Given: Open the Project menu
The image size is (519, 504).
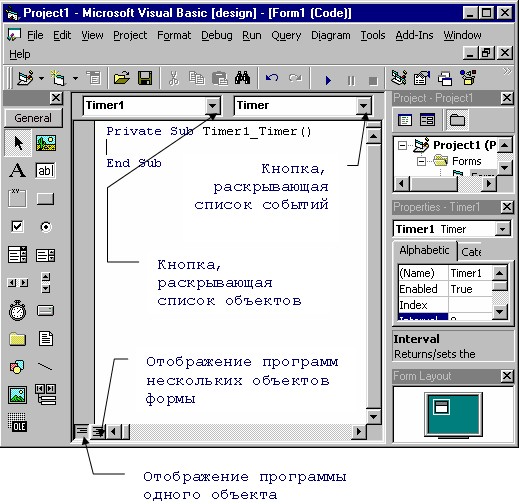Looking at the screenshot, I should [130, 36].
